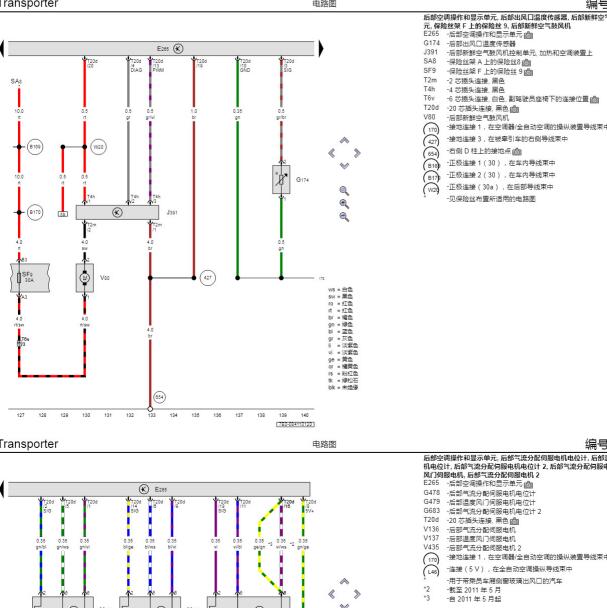Select the T2m connector entry in the legend
Viewport: 607px width, 608px height.
coord(464,81)
